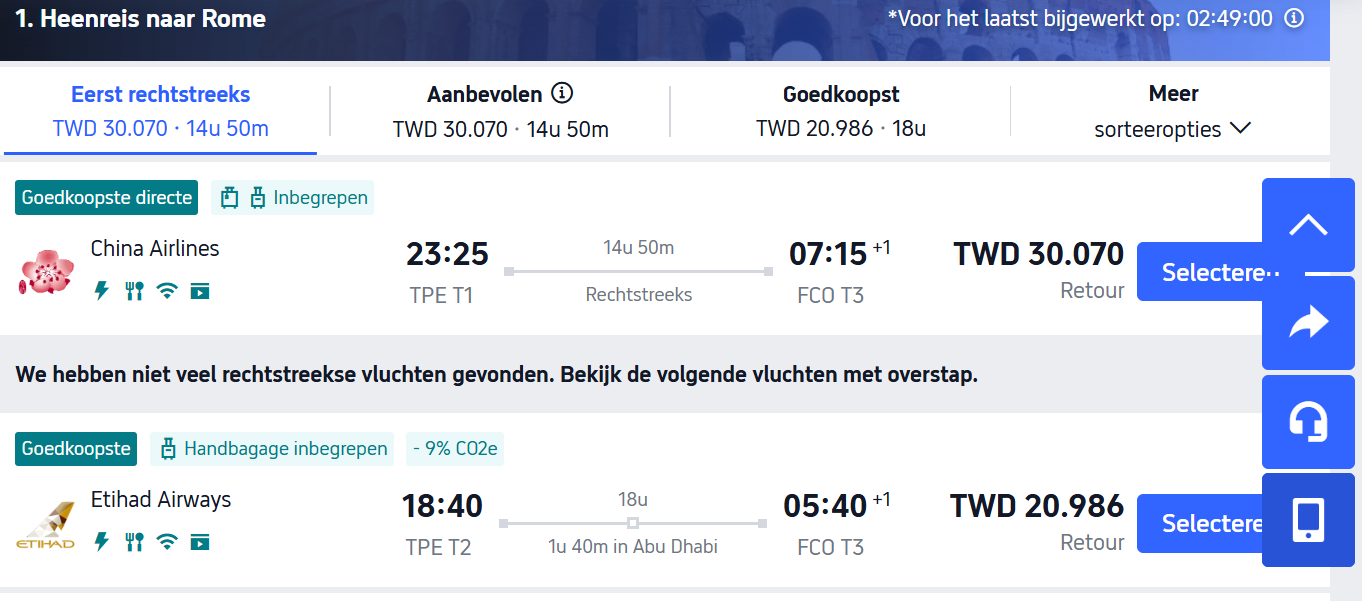Select the Etihad Airways flight
1362x601 pixels.
(1198, 524)
